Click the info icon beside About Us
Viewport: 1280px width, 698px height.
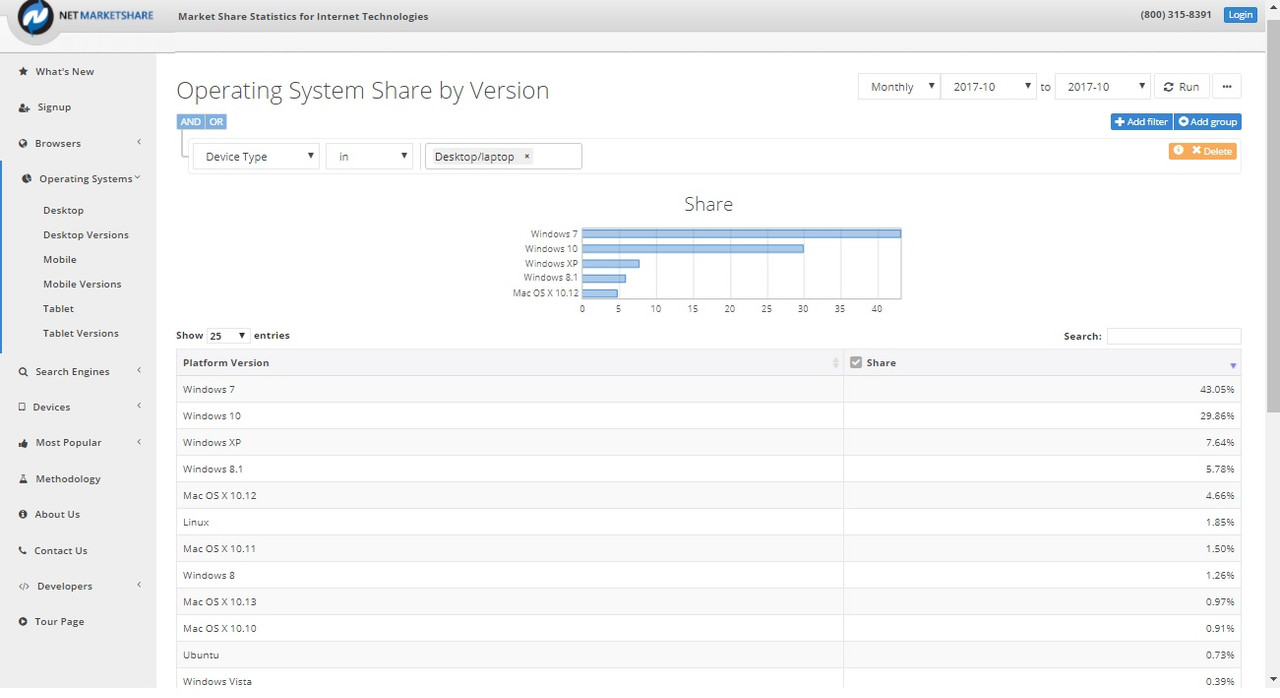24,515
